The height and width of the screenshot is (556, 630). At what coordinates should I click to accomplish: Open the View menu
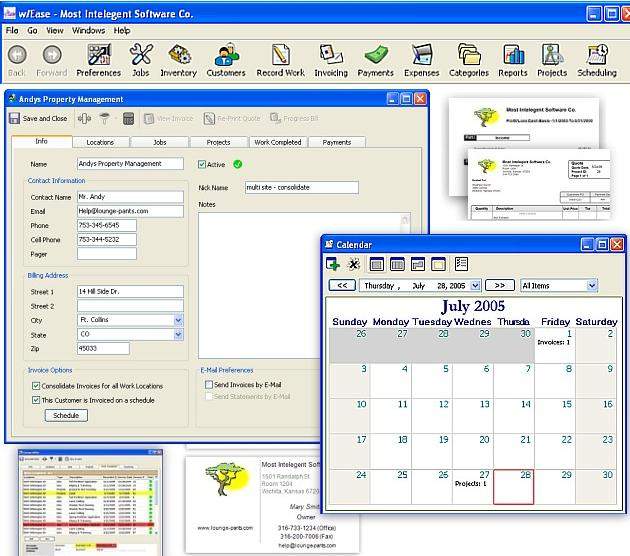(x=55, y=31)
